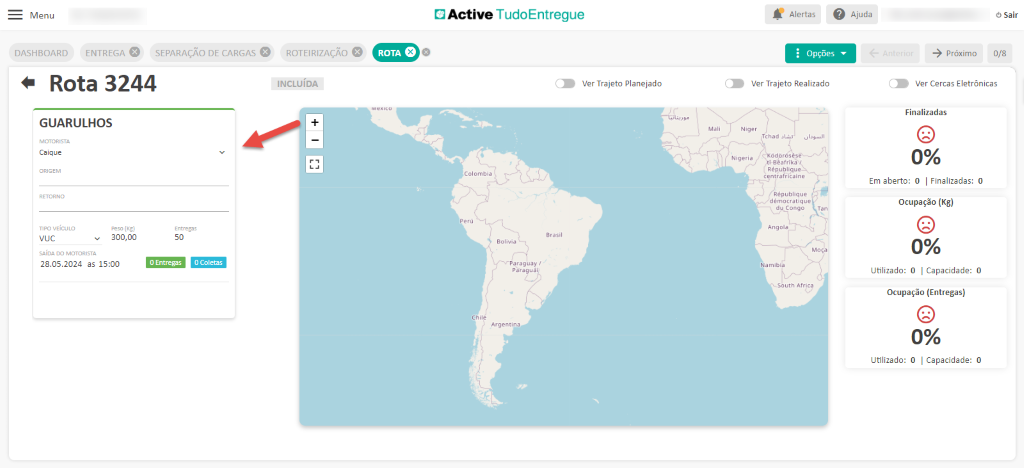Viewport: 1024px width, 468px height.
Task: Close the ROTA tab with its X
Action: coord(409,53)
